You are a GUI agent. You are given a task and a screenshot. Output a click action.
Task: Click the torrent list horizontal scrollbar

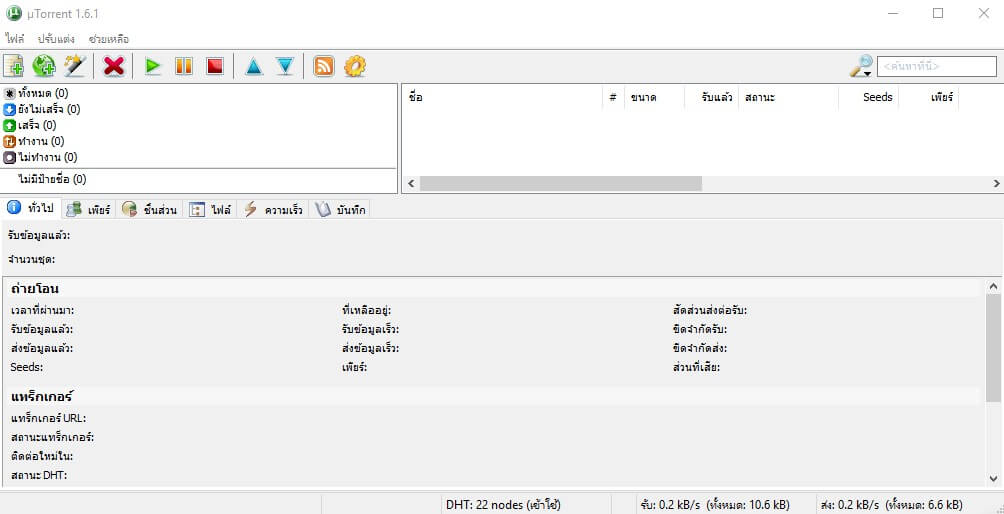(x=560, y=184)
